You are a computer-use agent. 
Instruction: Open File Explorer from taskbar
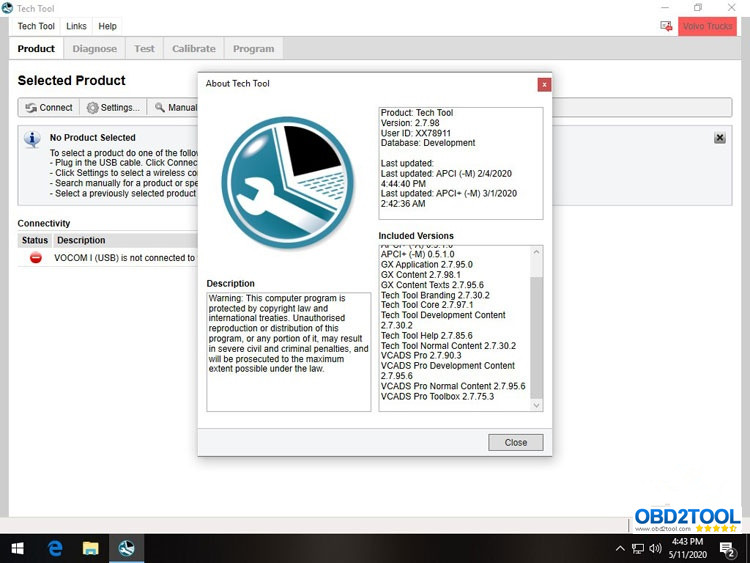90,549
